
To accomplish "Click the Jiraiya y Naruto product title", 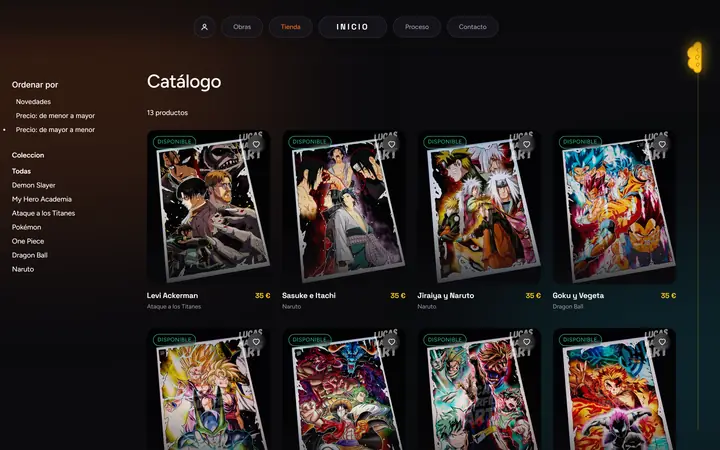I will tap(446, 296).
